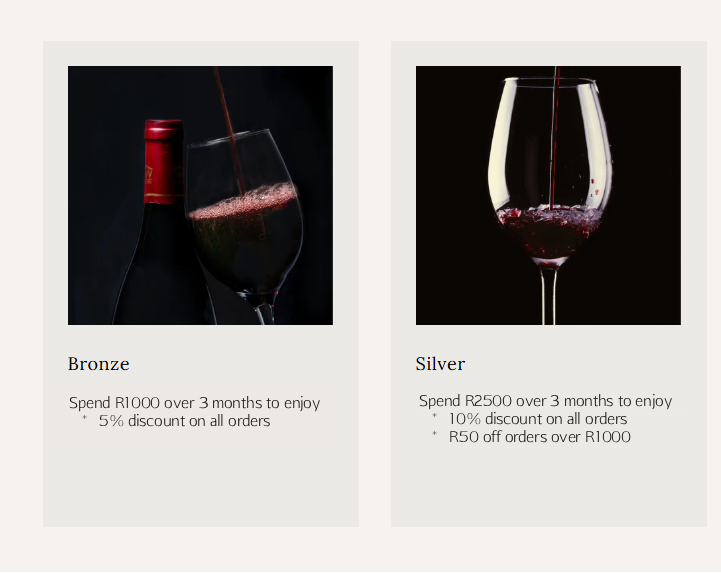Click the bullet before 'R50 off orders'
Image resolution: width=721 pixels, height=573 pixels.
[435, 435]
